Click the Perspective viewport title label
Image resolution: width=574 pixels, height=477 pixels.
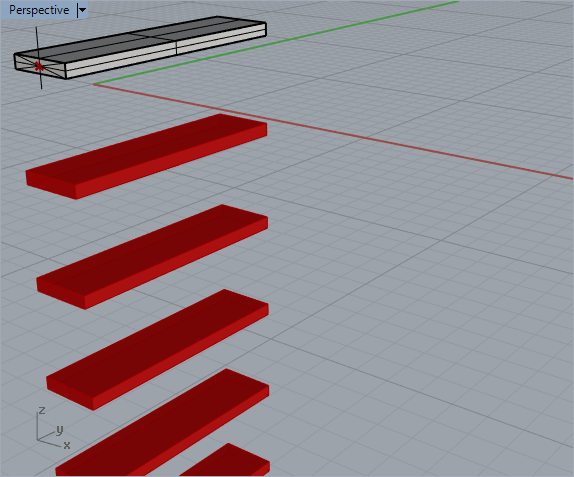point(39,10)
